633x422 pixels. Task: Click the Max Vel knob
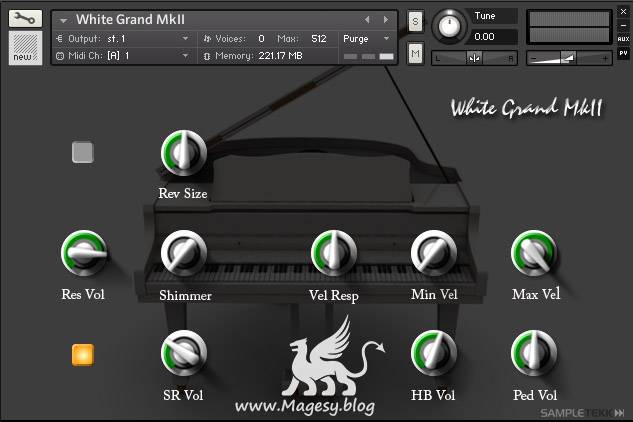(534, 253)
